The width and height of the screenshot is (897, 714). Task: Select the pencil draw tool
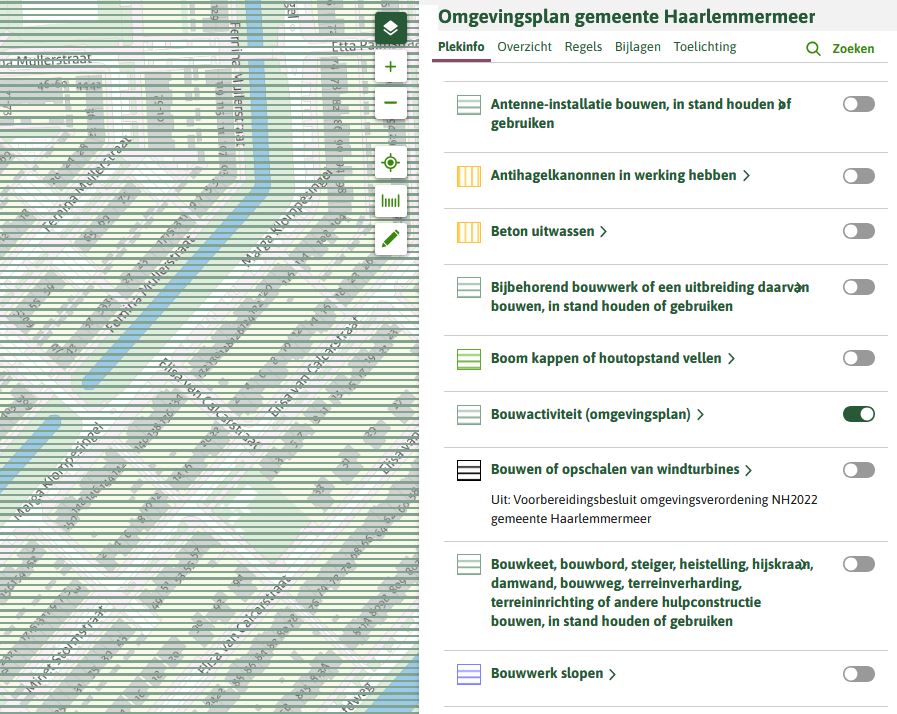coord(391,238)
